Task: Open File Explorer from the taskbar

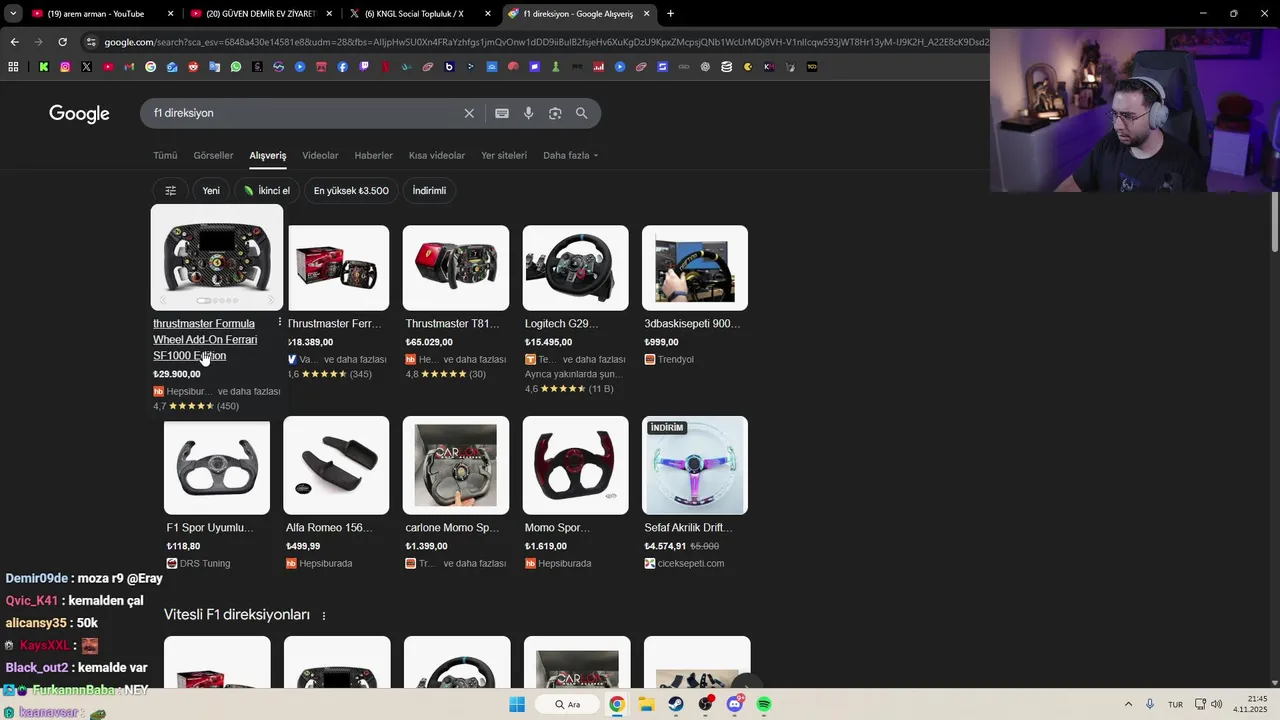Action: (x=646, y=704)
